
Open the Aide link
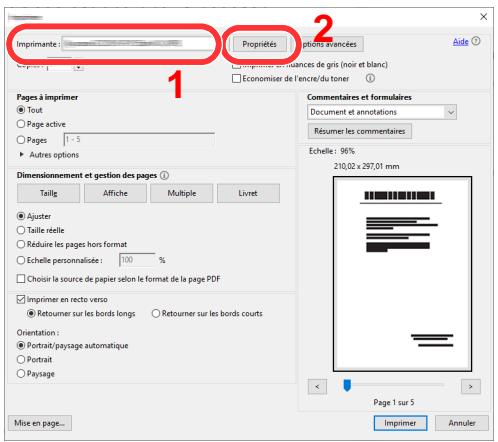(x=460, y=42)
